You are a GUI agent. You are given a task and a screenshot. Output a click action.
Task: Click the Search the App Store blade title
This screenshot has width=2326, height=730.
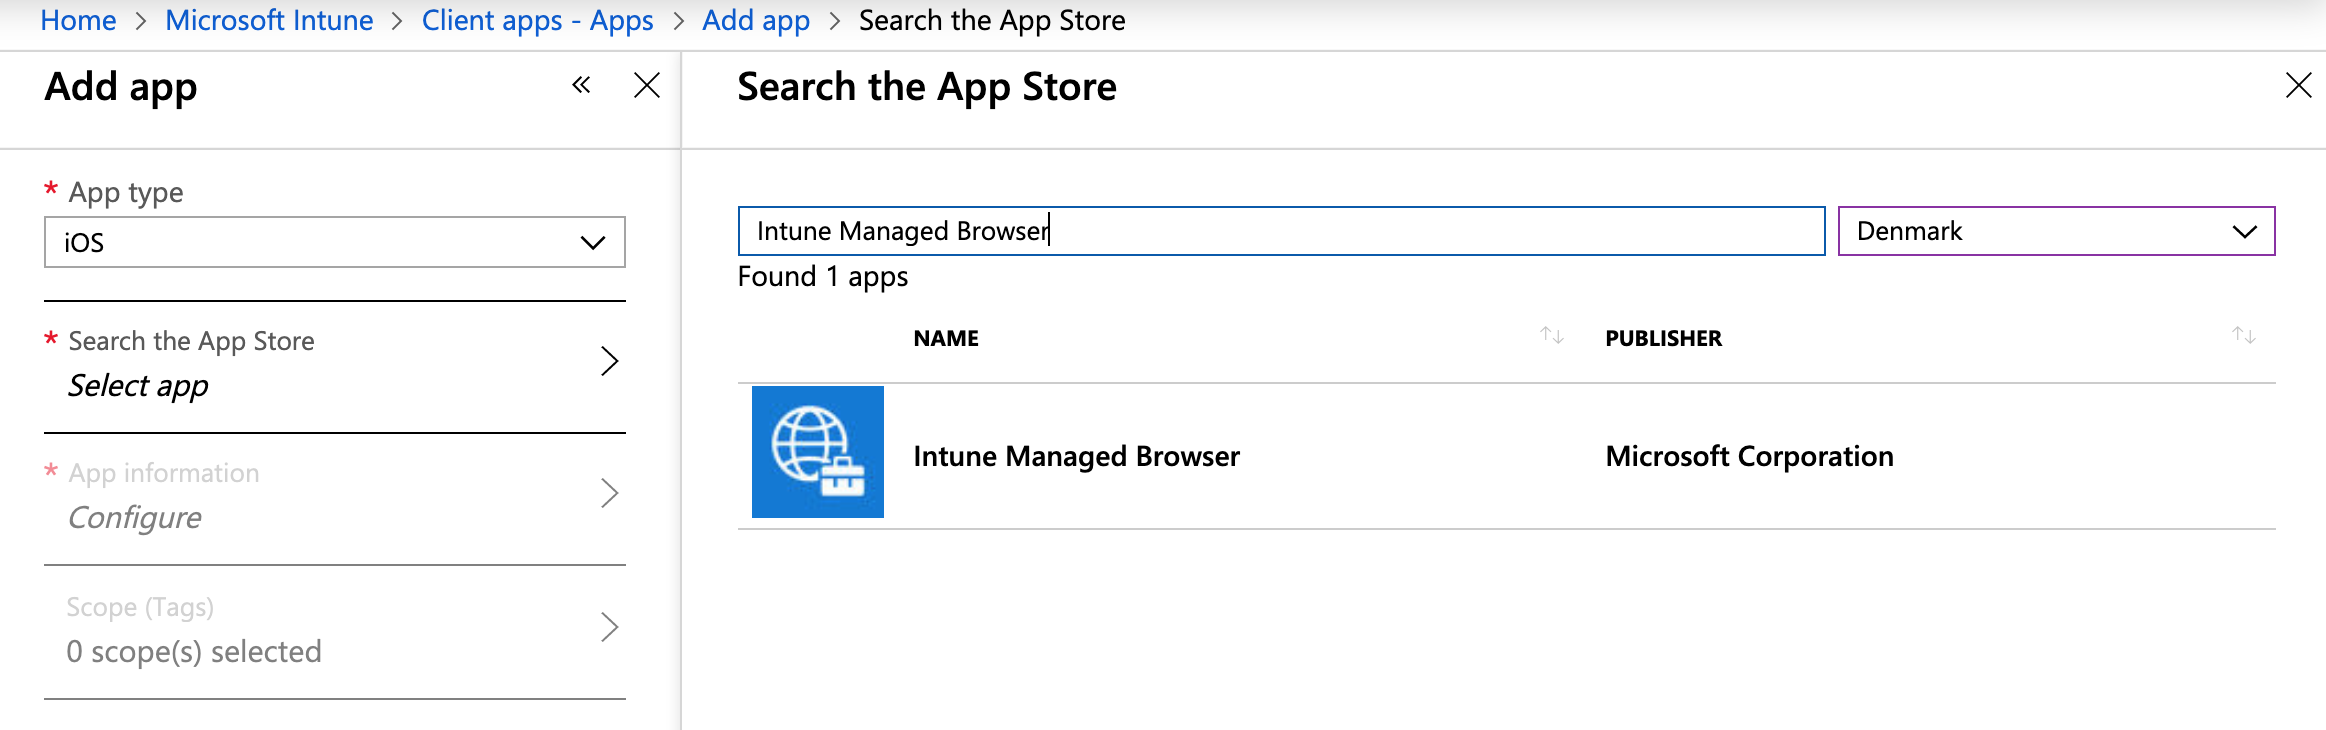pyautogui.click(x=927, y=87)
